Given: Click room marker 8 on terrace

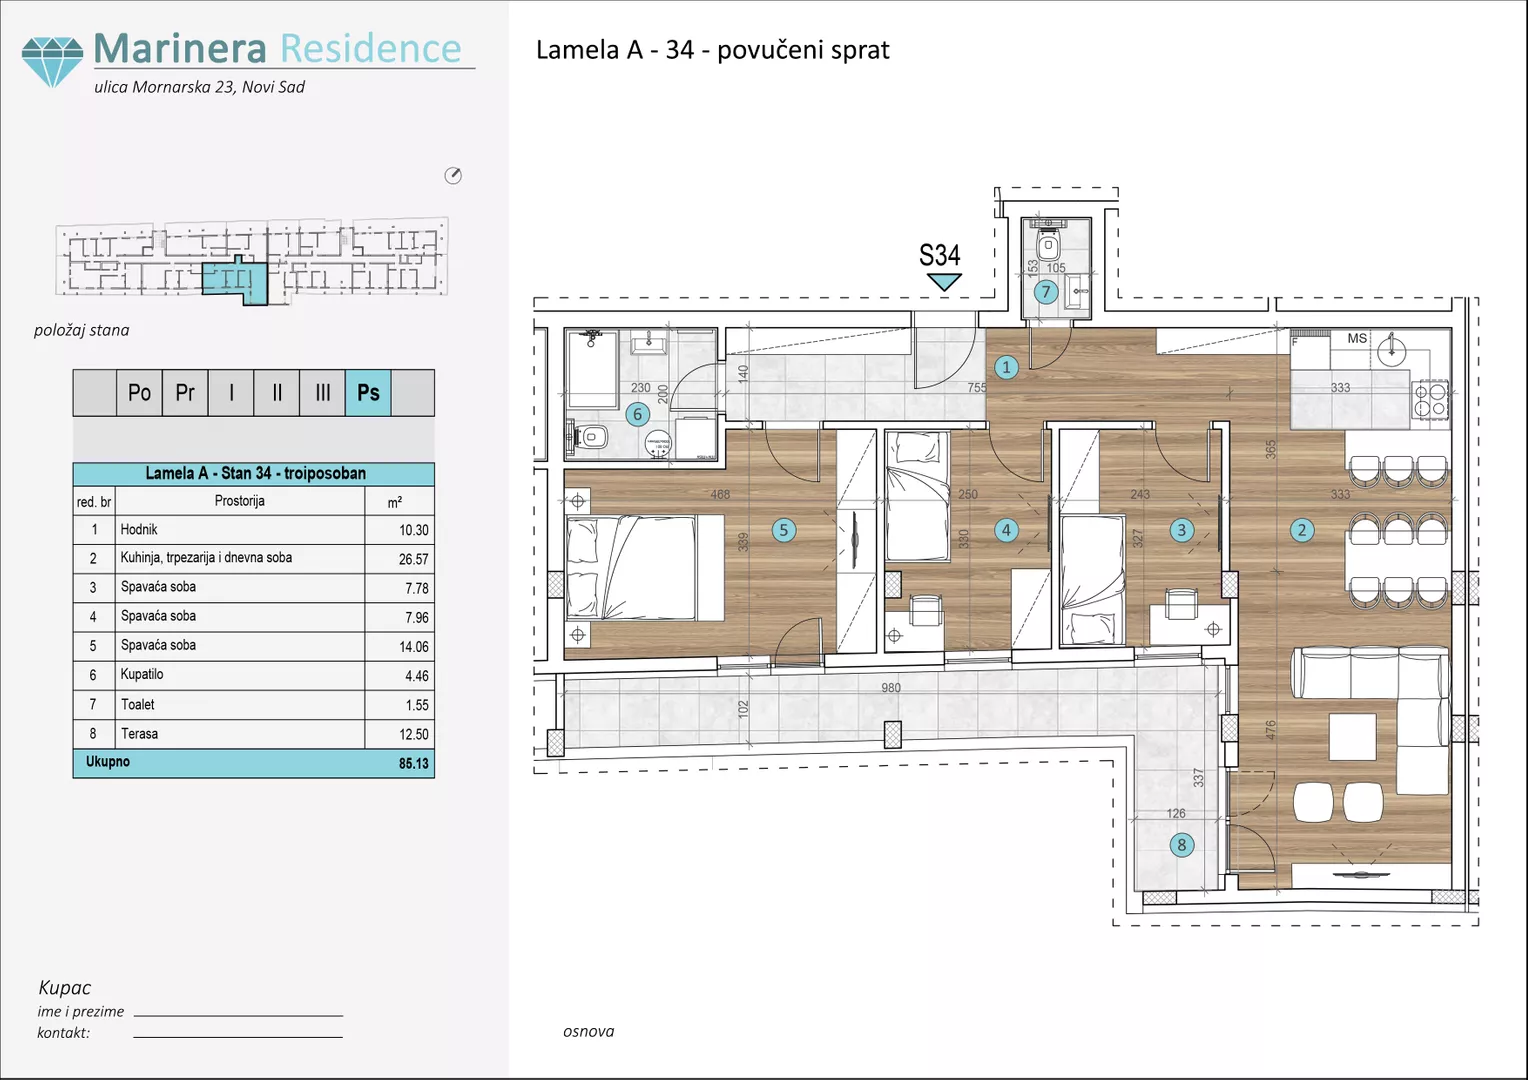Looking at the screenshot, I should [1181, 845].
